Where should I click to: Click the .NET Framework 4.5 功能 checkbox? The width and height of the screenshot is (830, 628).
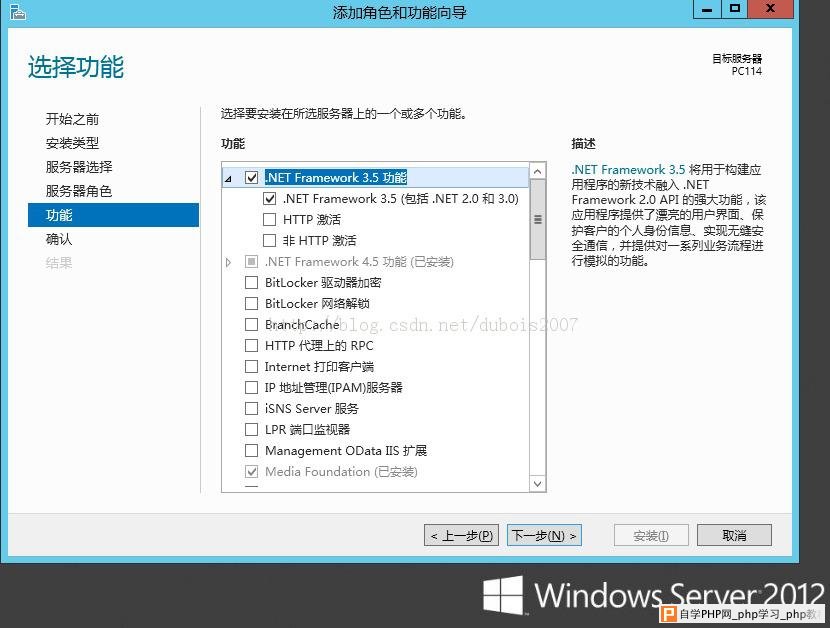point(251,262)
